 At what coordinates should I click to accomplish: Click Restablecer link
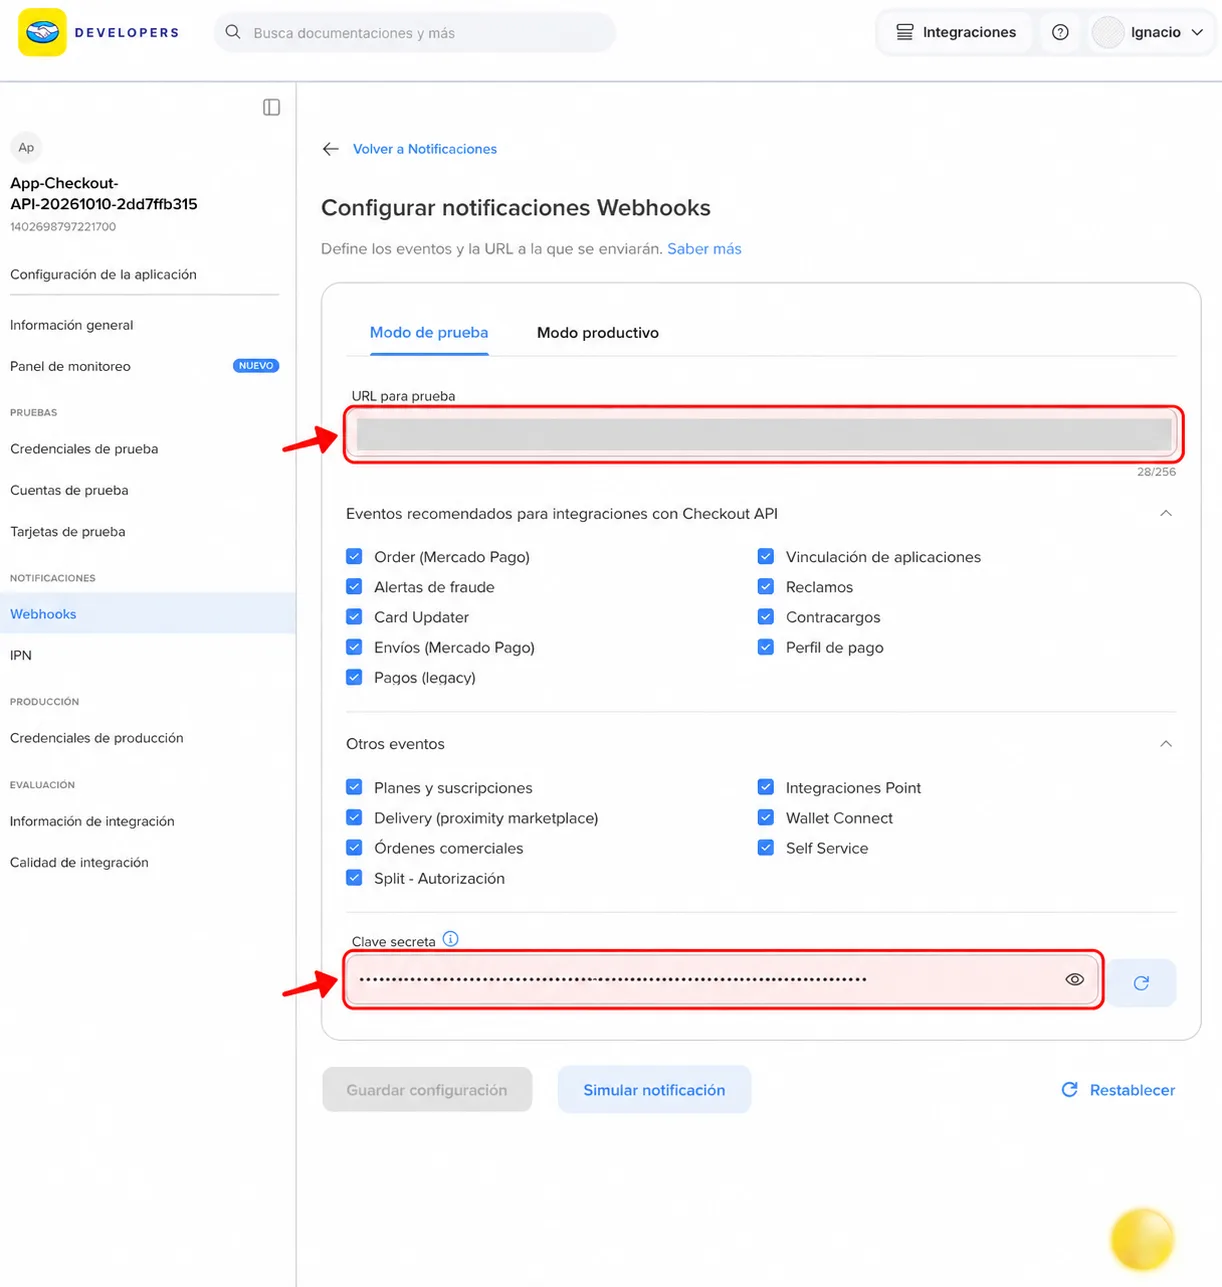[x=1118, y=1089]
